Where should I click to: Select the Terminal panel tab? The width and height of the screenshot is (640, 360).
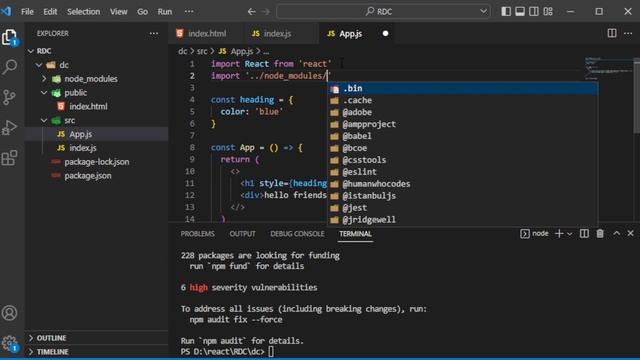pos(355,234)
